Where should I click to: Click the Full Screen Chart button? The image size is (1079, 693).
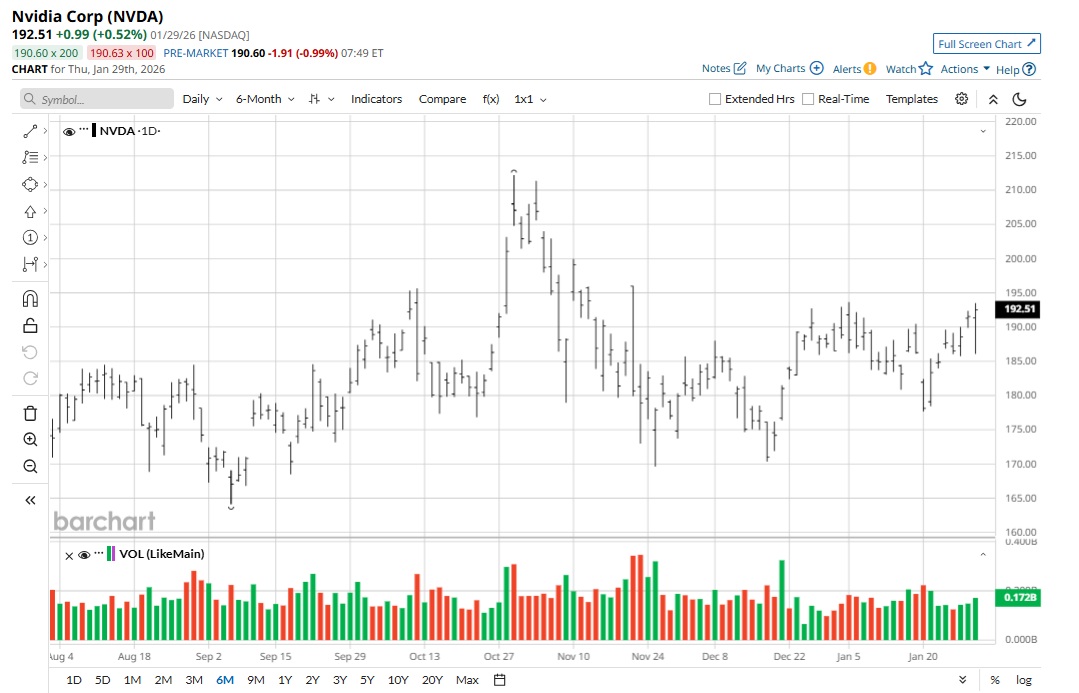tap(987, 43)
